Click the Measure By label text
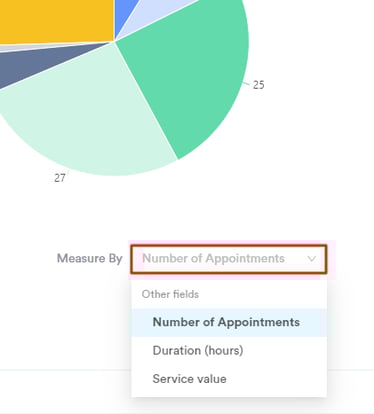This screenshot has height=414, width=374. point(89,259)
